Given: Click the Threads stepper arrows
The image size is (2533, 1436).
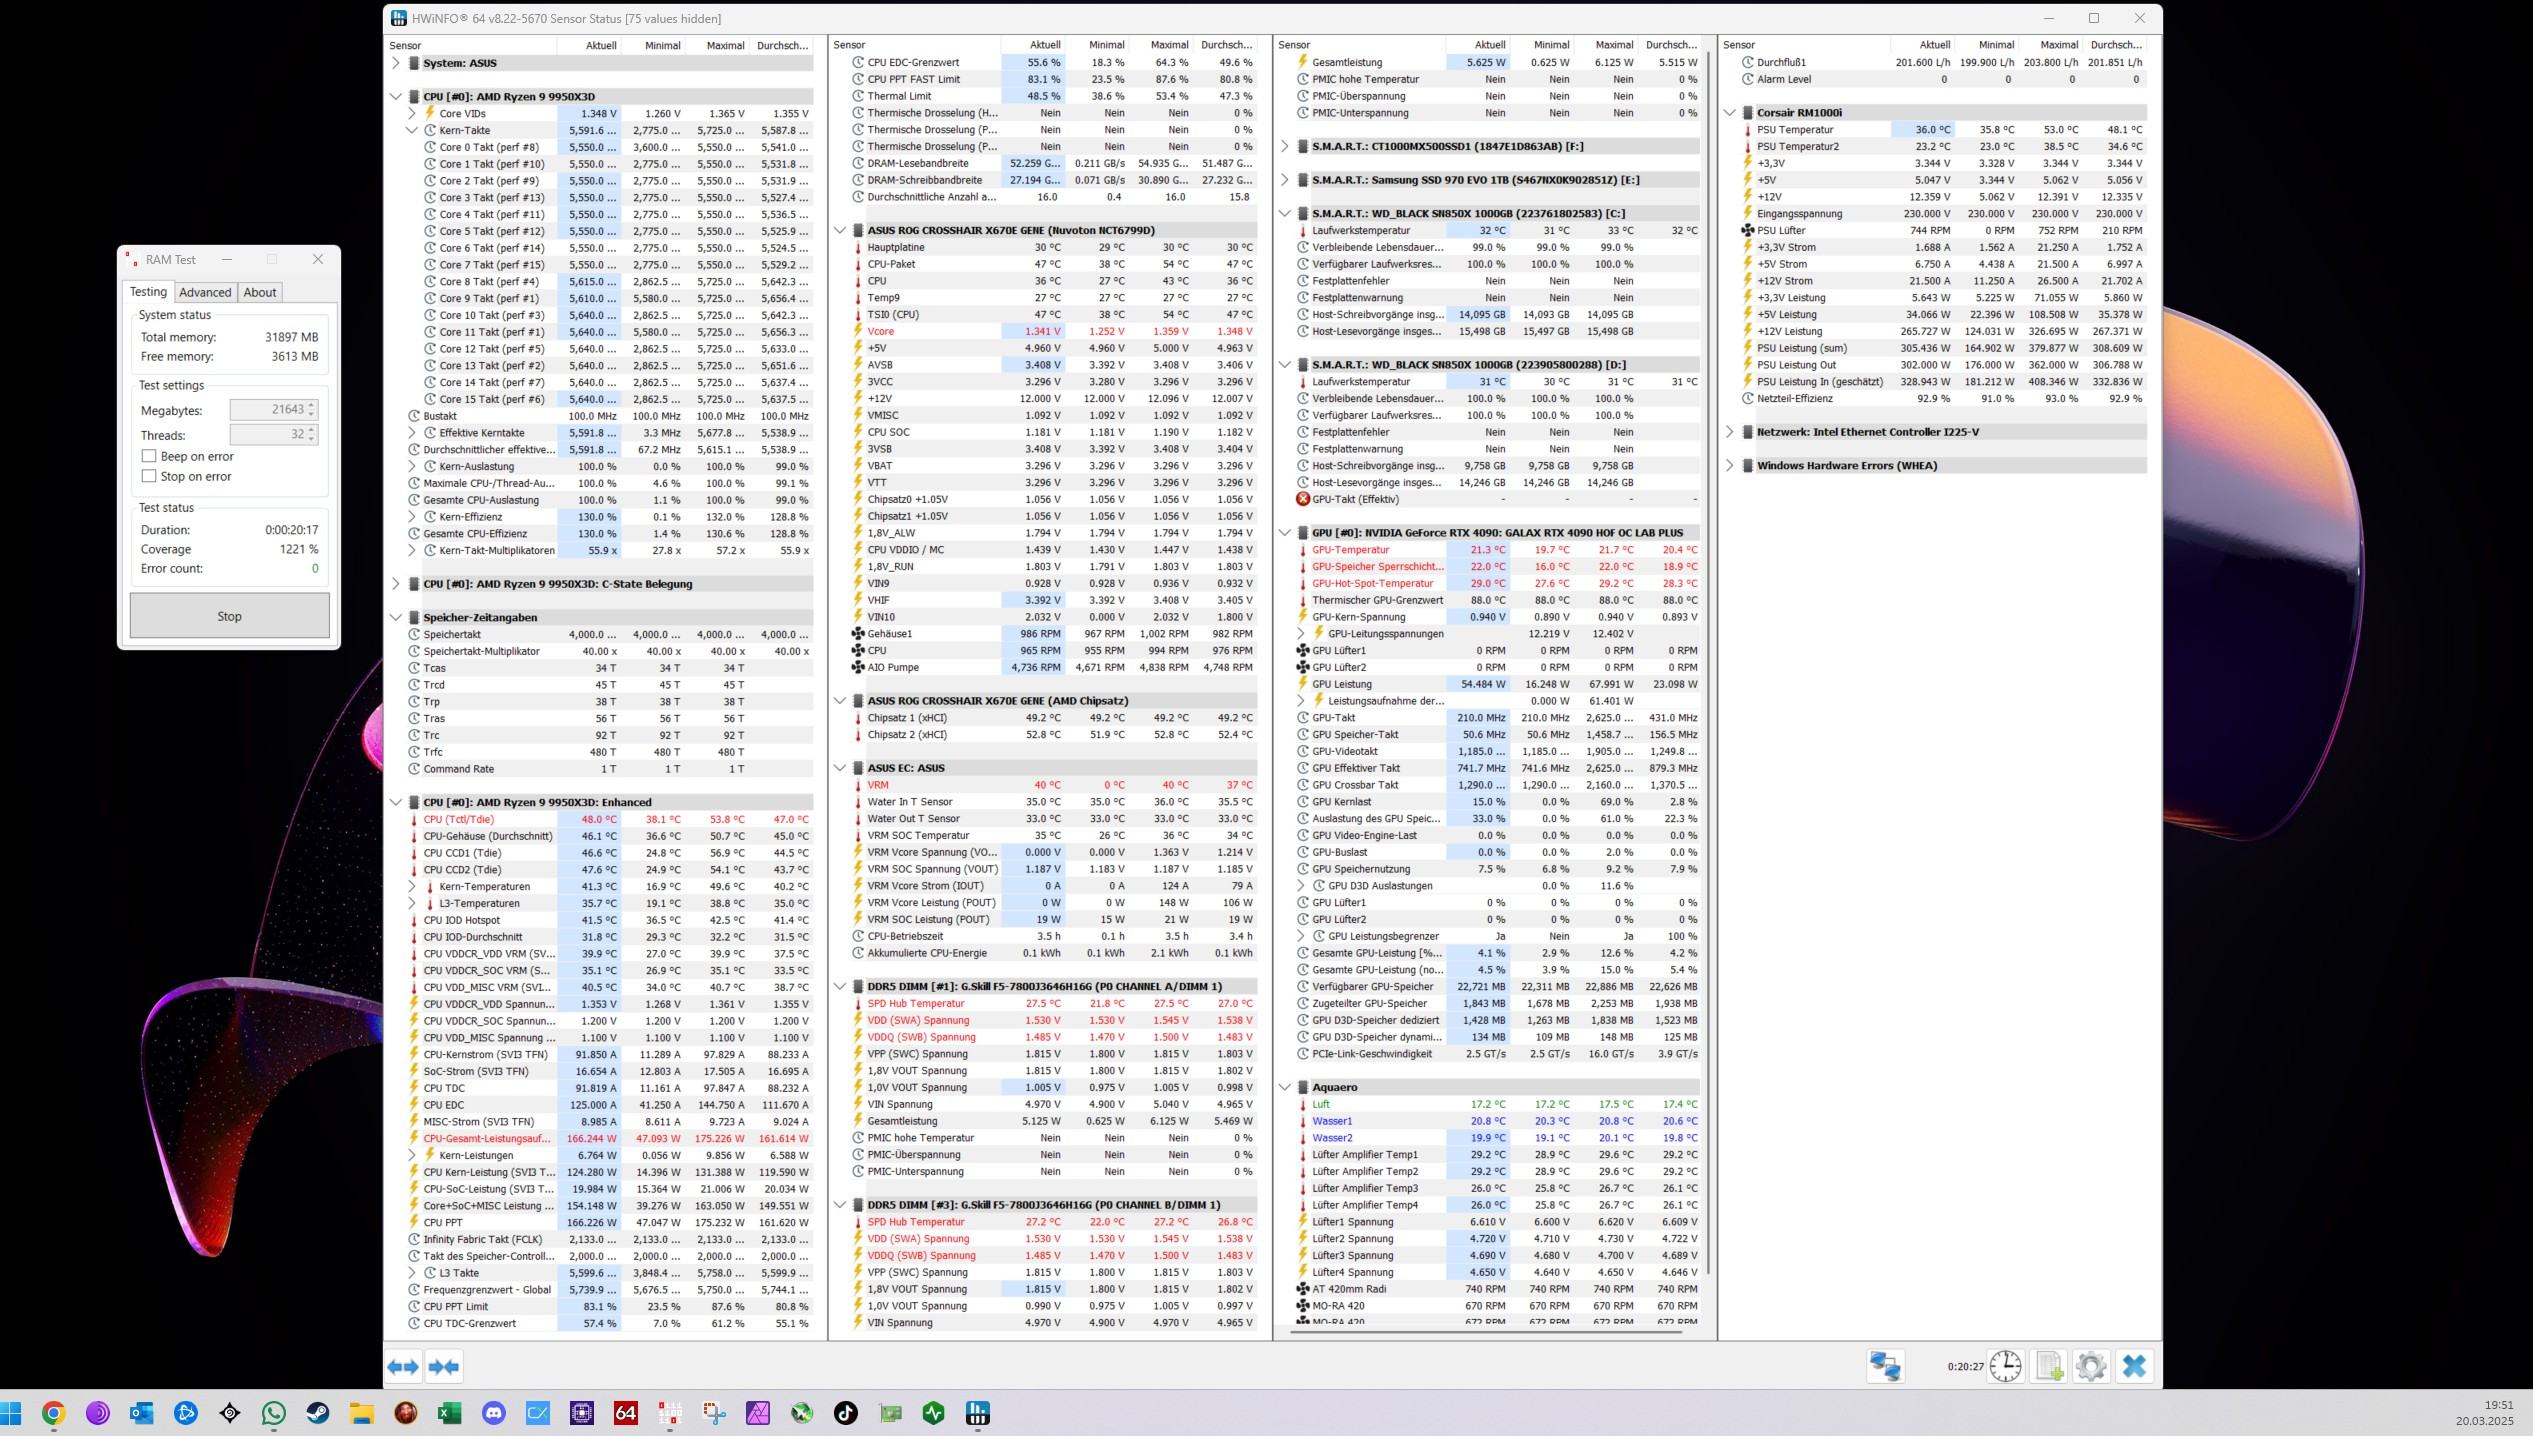Looking at the screenshot, I should (312, 435).
